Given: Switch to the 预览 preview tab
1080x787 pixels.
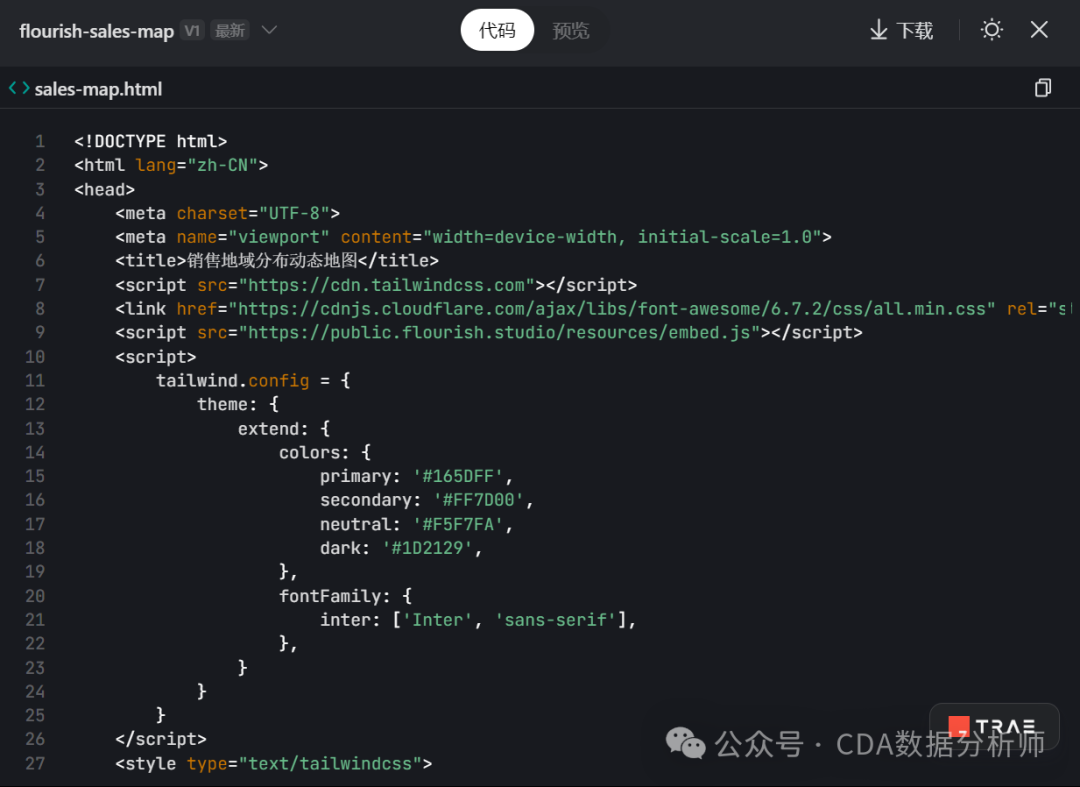Looking at the screenshot, I should [570, 30].
